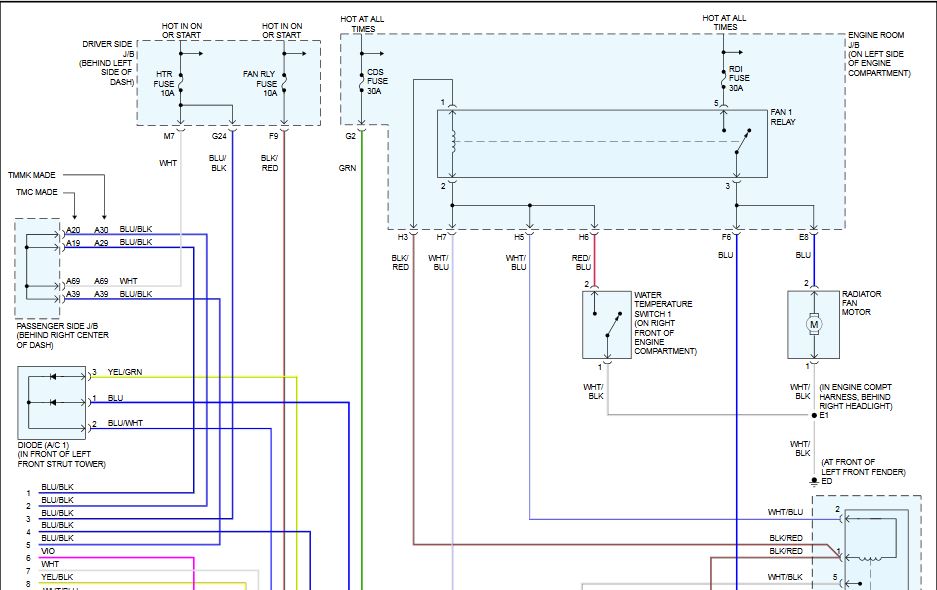
Task: Click the 'IN ENGINE COMPT HARNESS' location note
Action: click(x=856, y=396)
